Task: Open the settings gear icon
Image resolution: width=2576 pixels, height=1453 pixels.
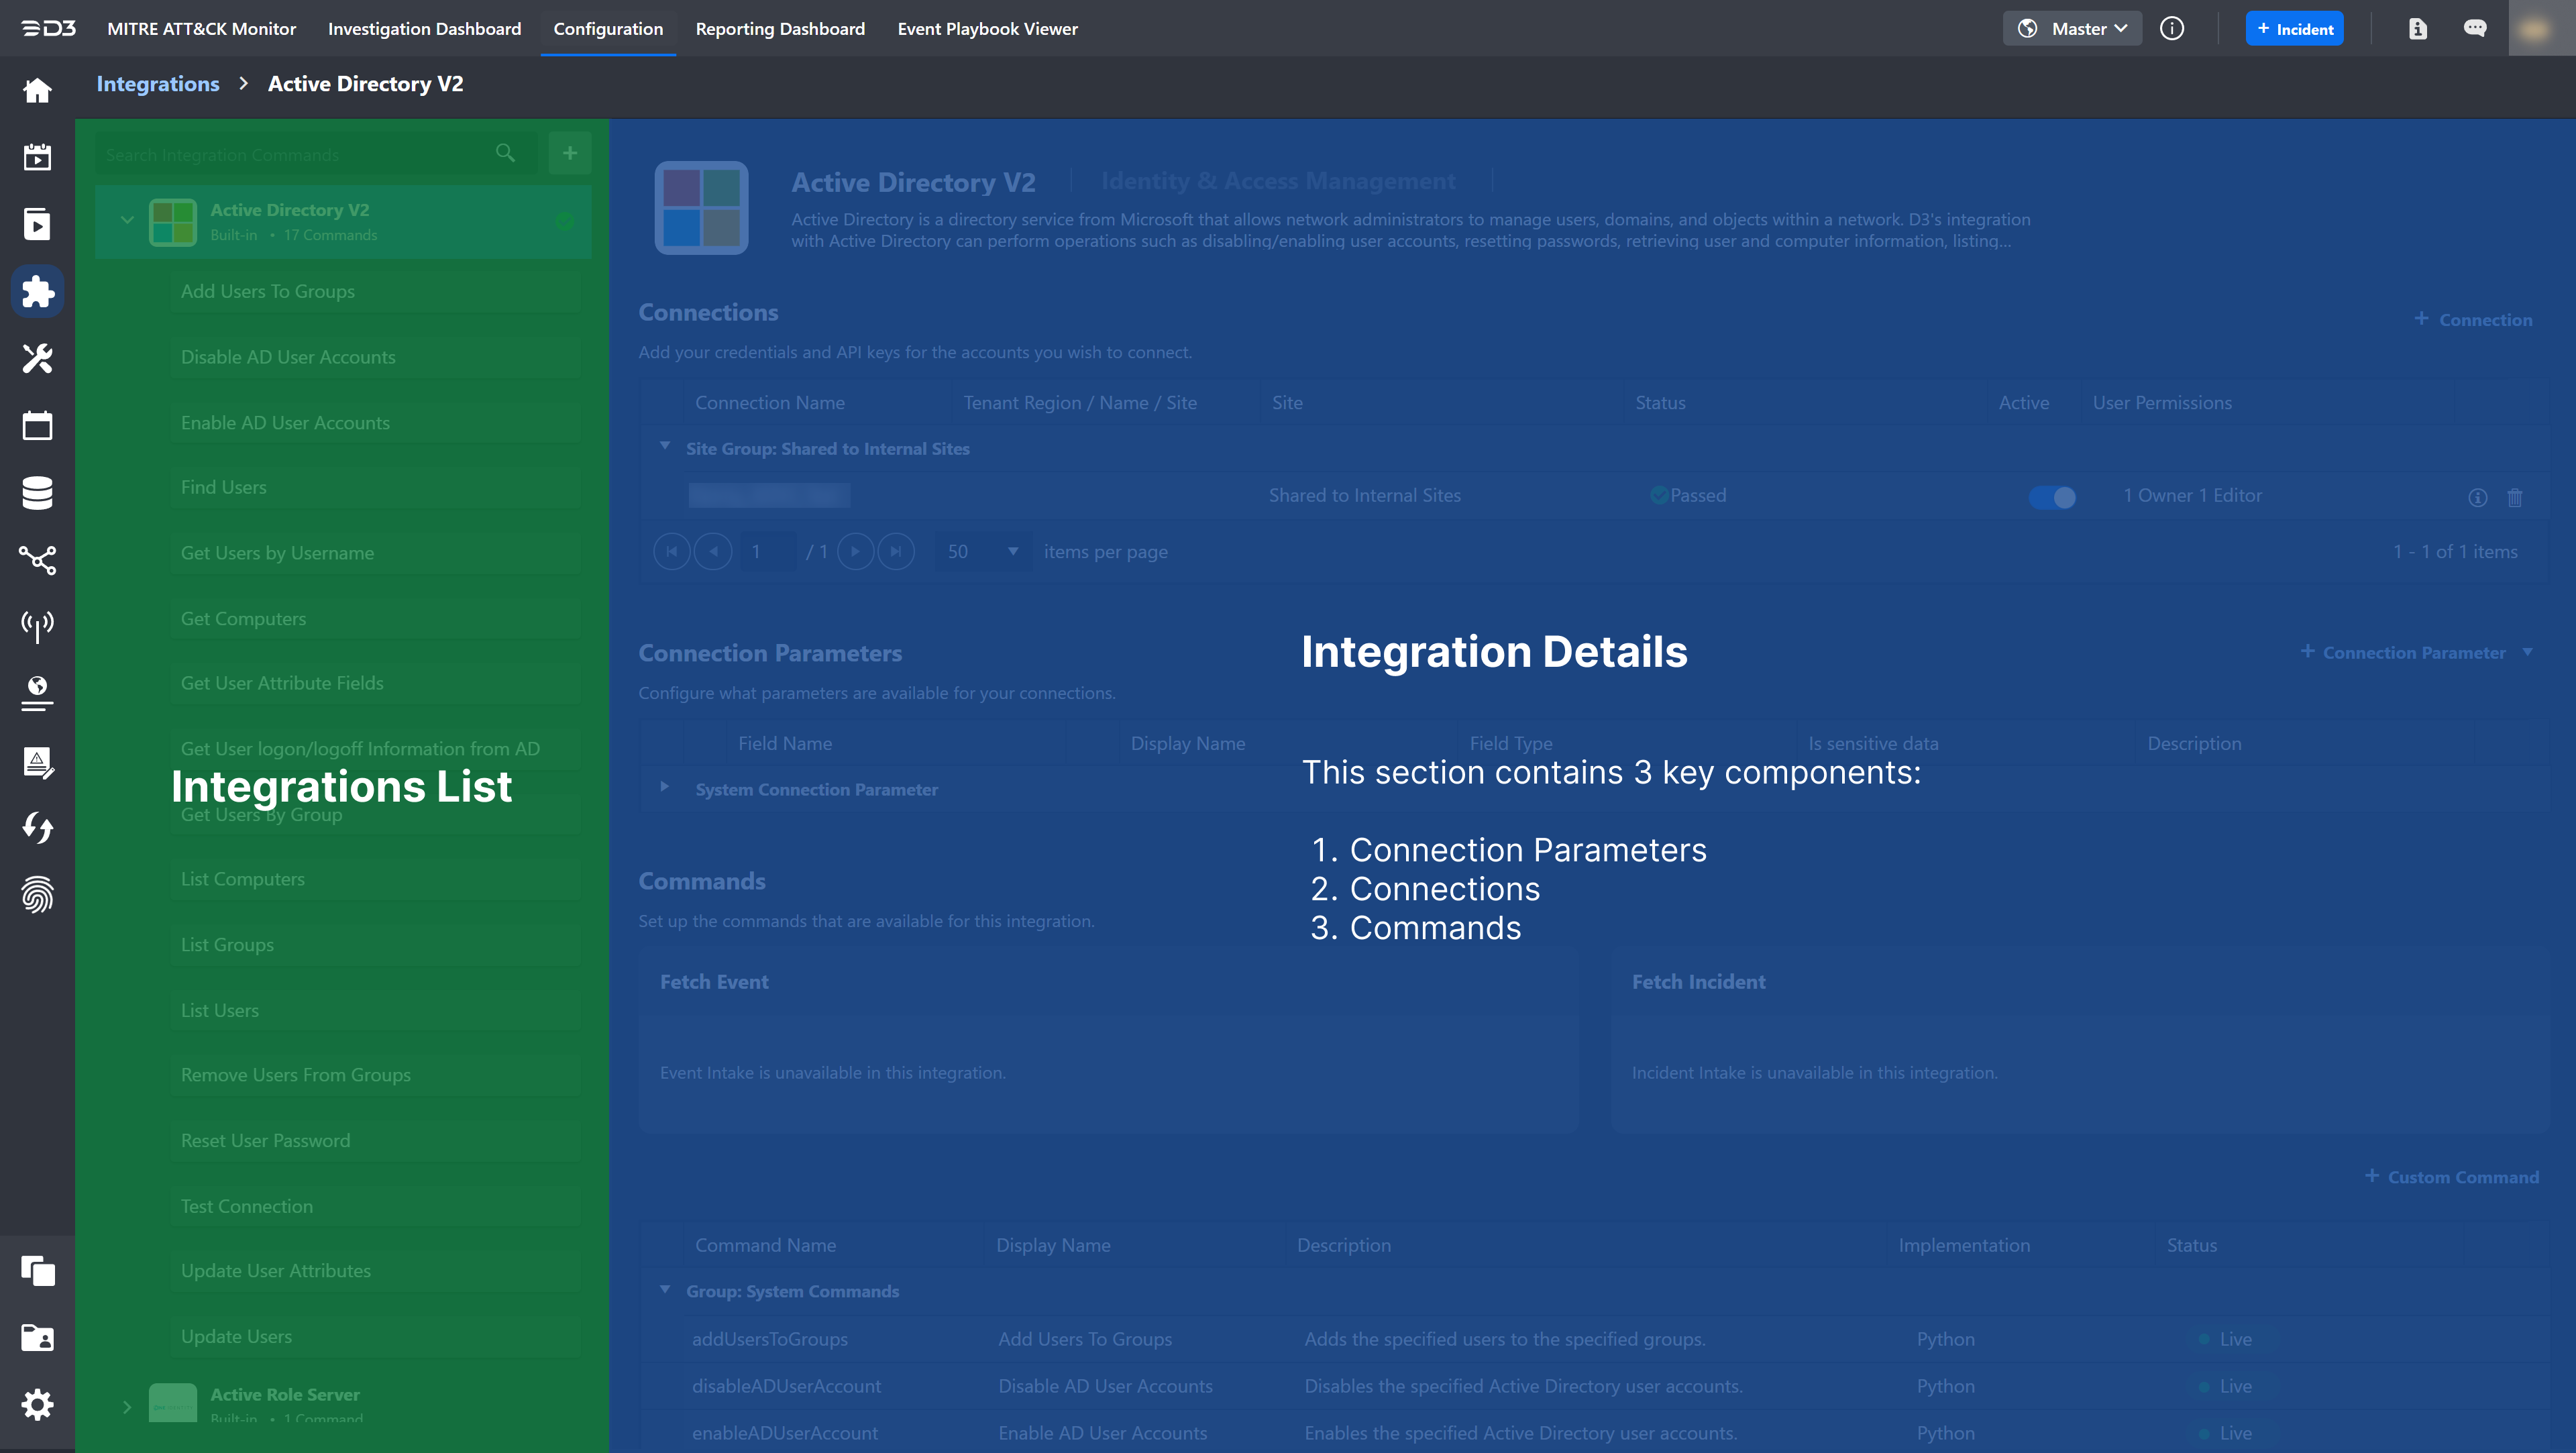Action: coord(37,1405)
